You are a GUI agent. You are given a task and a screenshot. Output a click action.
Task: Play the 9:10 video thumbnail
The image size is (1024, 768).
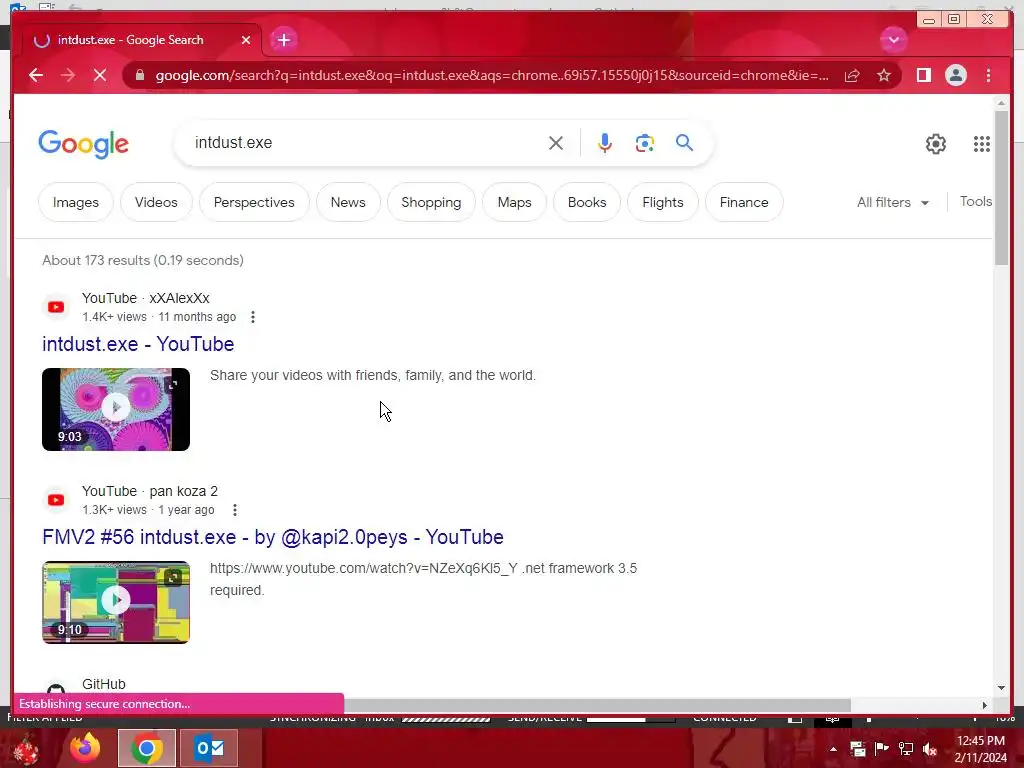(116, 602)
